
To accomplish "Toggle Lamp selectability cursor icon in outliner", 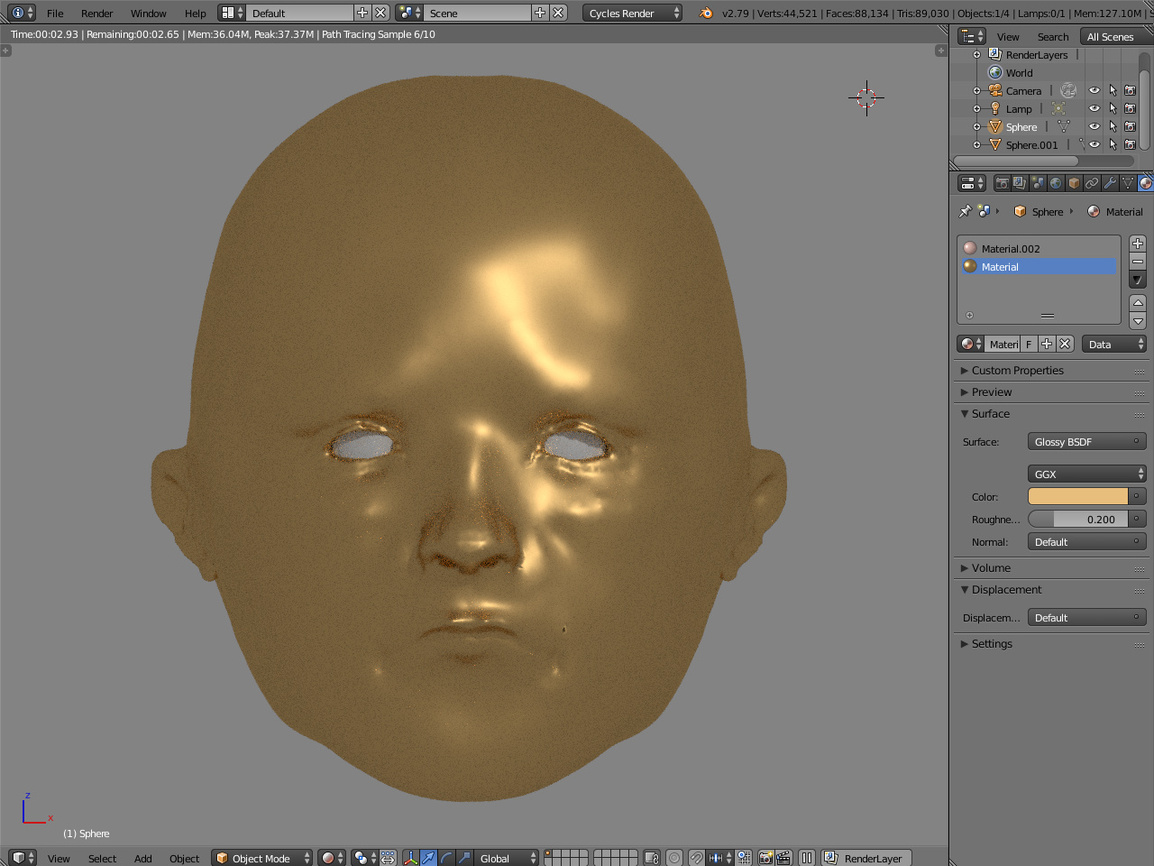I will pos(1112,109).
